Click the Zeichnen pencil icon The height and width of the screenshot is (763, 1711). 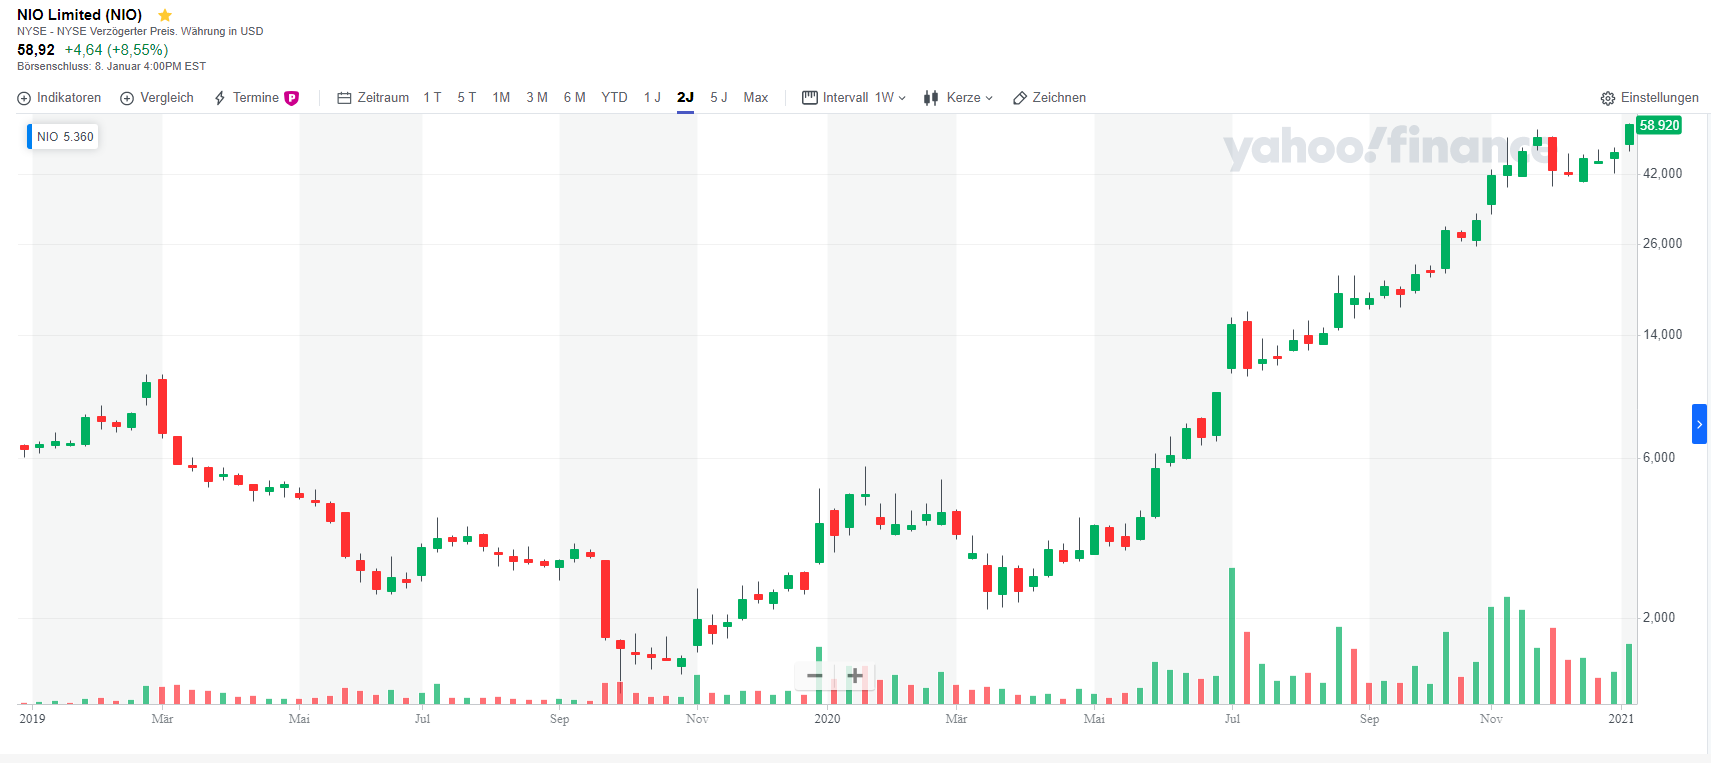1020,98
